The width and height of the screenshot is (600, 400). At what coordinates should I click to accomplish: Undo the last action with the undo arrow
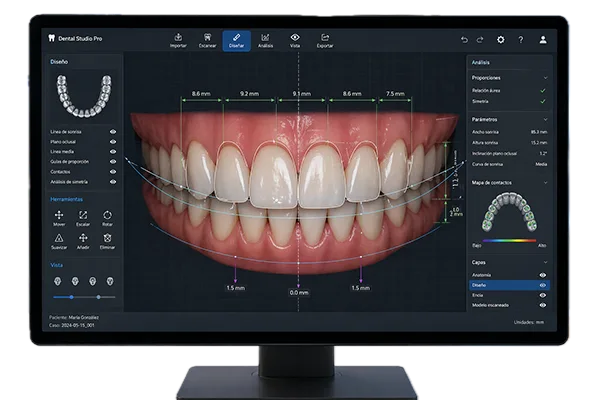pyautogui.click(x=465, y=40)
